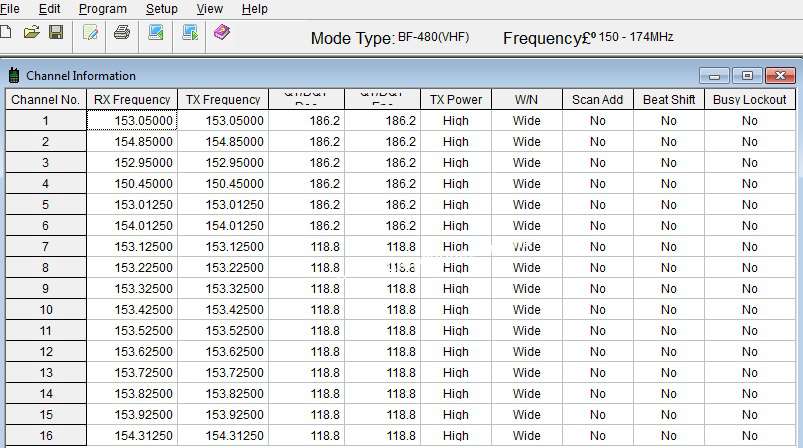Screen dimensions: 803x448
Task: Click the W/N Wide cell for channel 2
Action: pyautogui.click(x=527, y=141)
